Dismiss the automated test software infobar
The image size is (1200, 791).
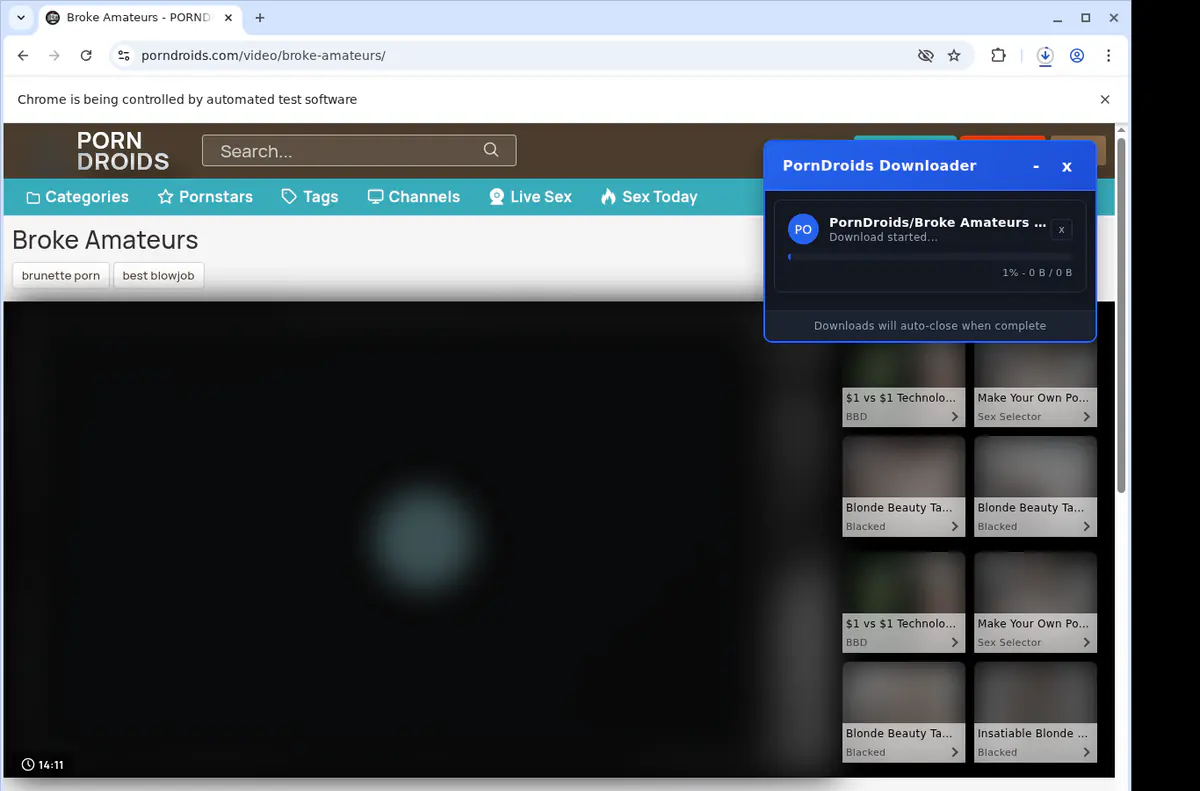click(x=1105, y=100)
